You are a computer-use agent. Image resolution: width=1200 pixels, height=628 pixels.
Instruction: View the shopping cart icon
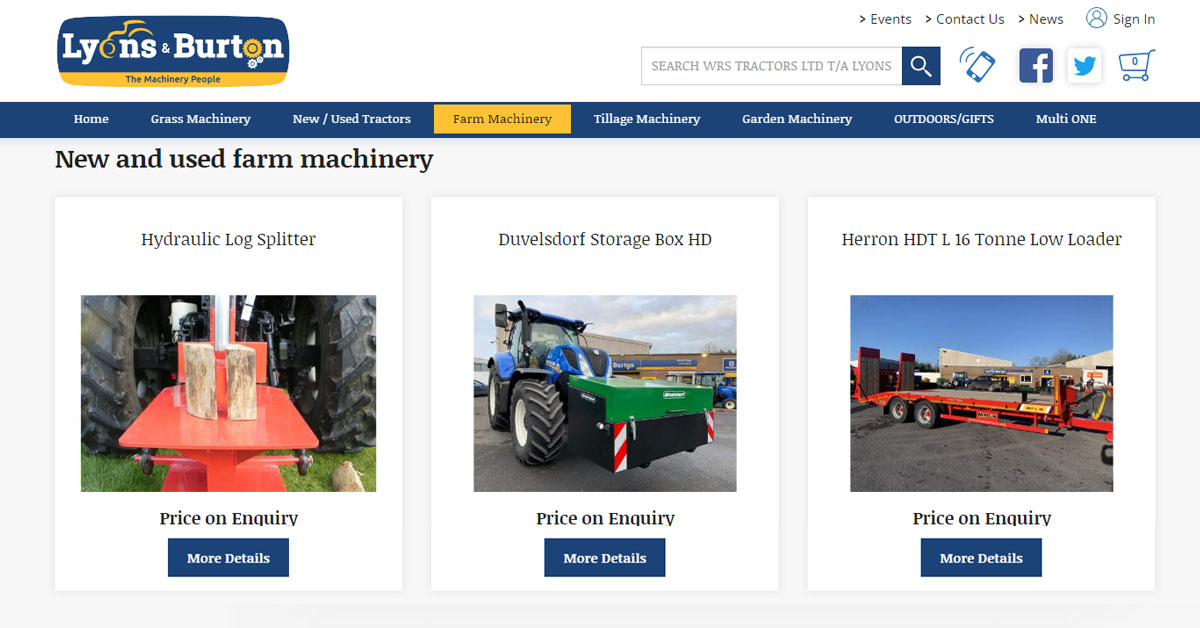(1136, 65)
